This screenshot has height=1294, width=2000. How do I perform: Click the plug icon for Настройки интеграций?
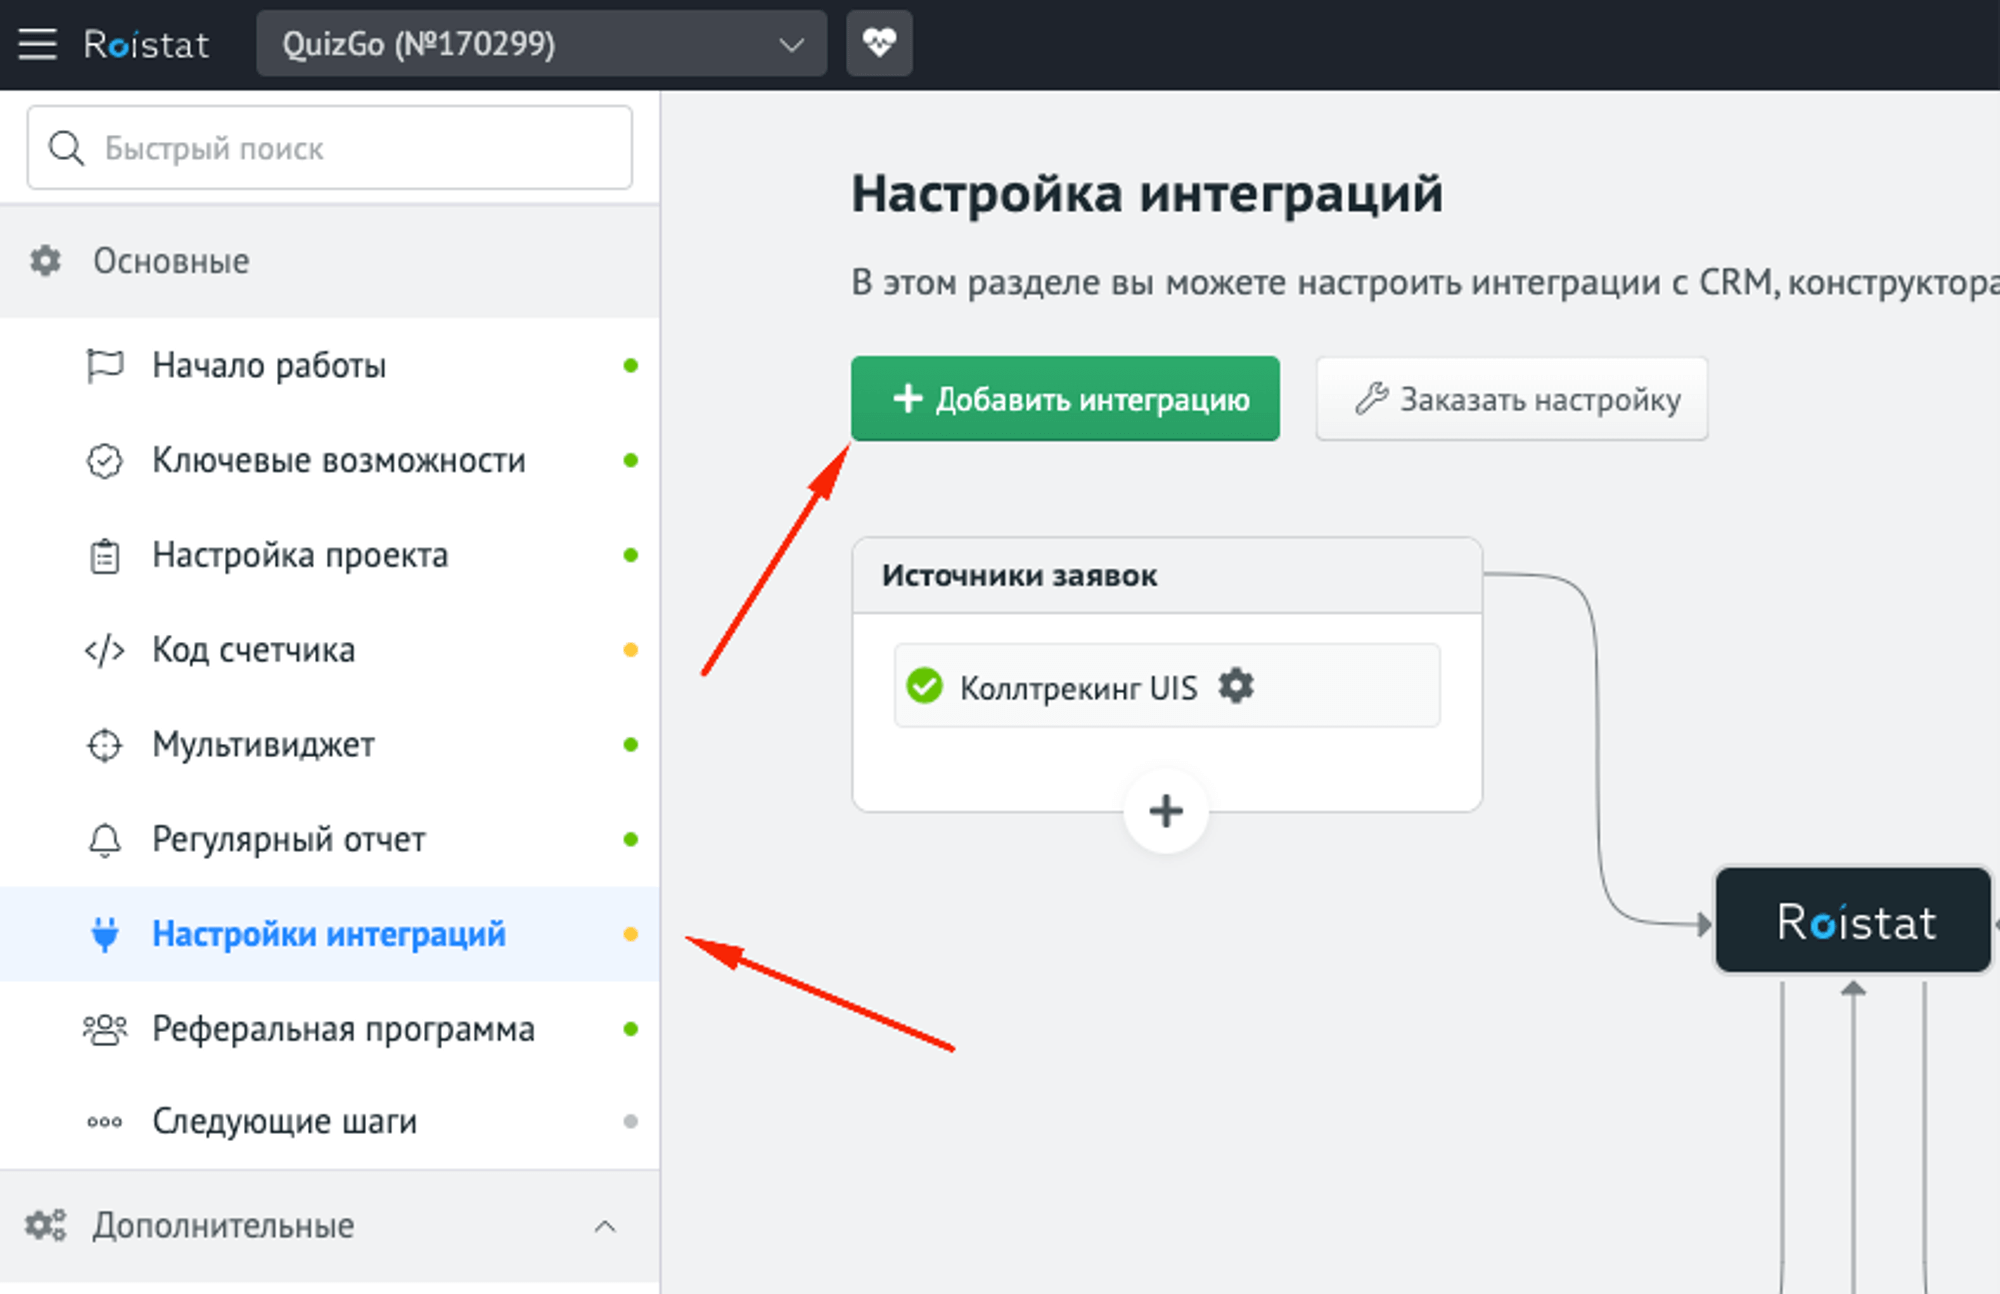click(104, 933)
